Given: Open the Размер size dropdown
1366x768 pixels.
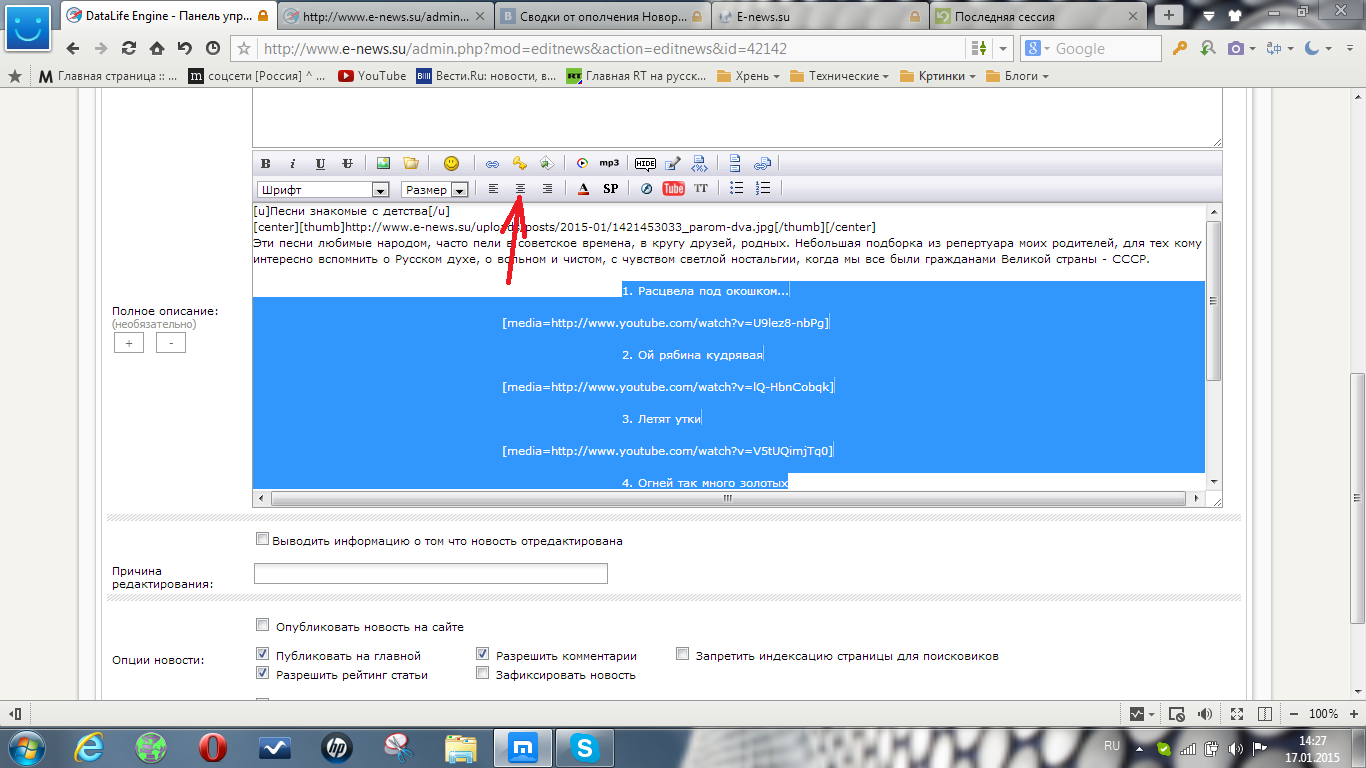Looking at the screenshot, I should pos(435,189).
